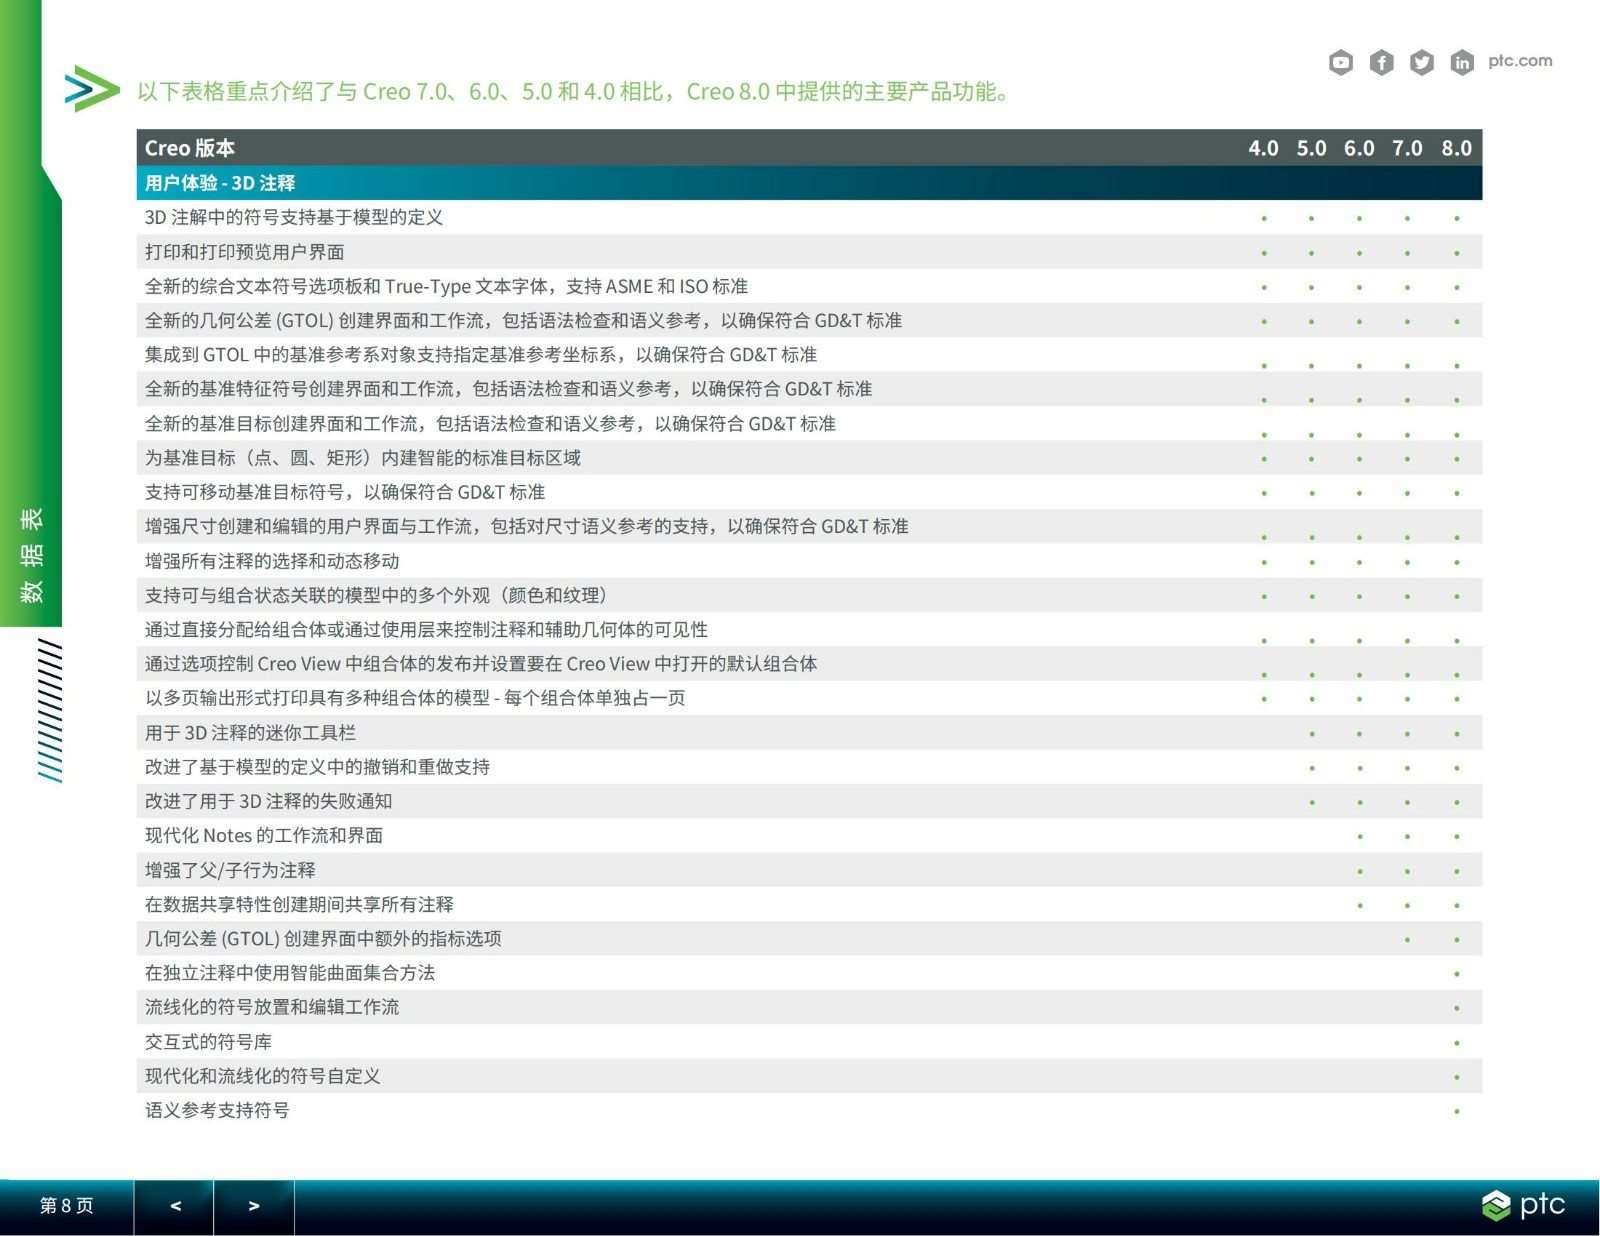Select row 用于 3D 注释的迷你工具栏
Image resolution: width=1600 pixels, height=1236 pixels.
tap(809, 732)
